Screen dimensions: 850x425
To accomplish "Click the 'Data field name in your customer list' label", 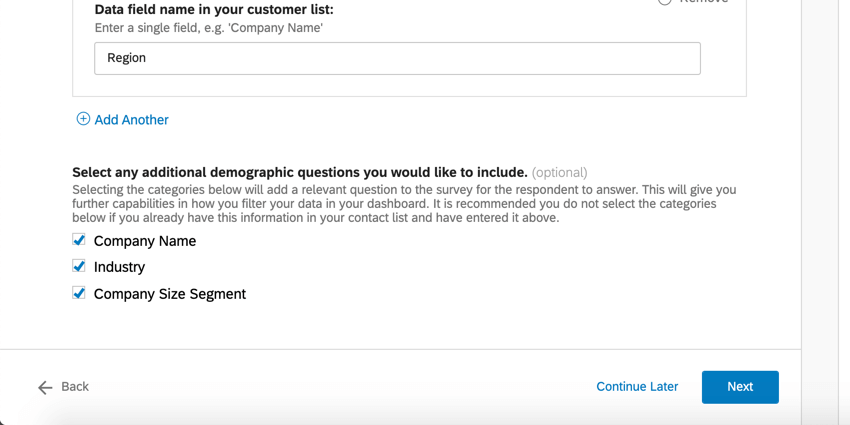I will coord(214,9).
